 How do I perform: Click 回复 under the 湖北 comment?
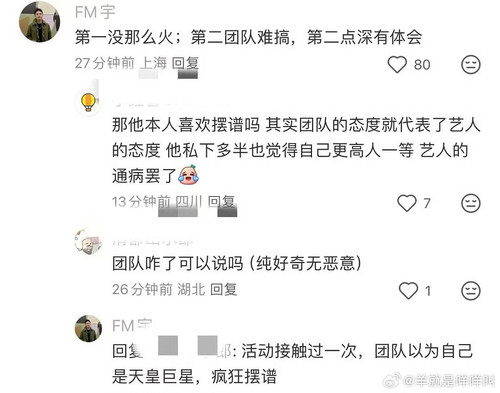click(224, 289)
